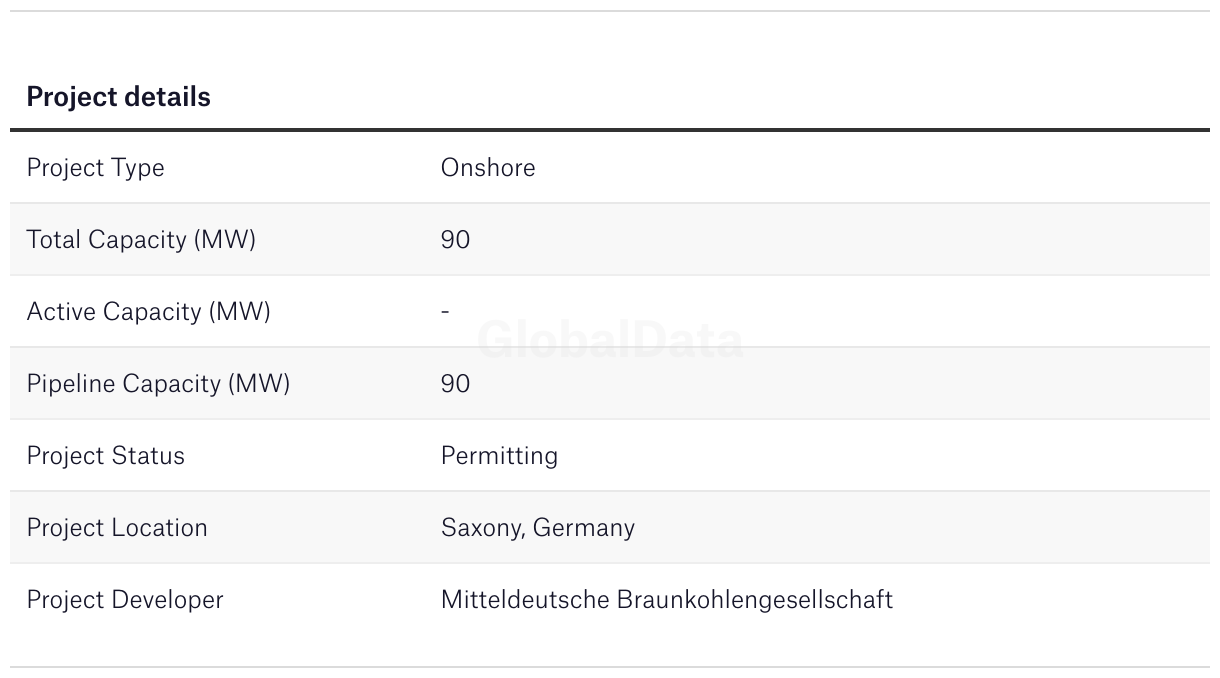Click the faint GlobalData watermark
Image resolution: width=1220 pixels, height=678 pixels.
click(610, 341)
